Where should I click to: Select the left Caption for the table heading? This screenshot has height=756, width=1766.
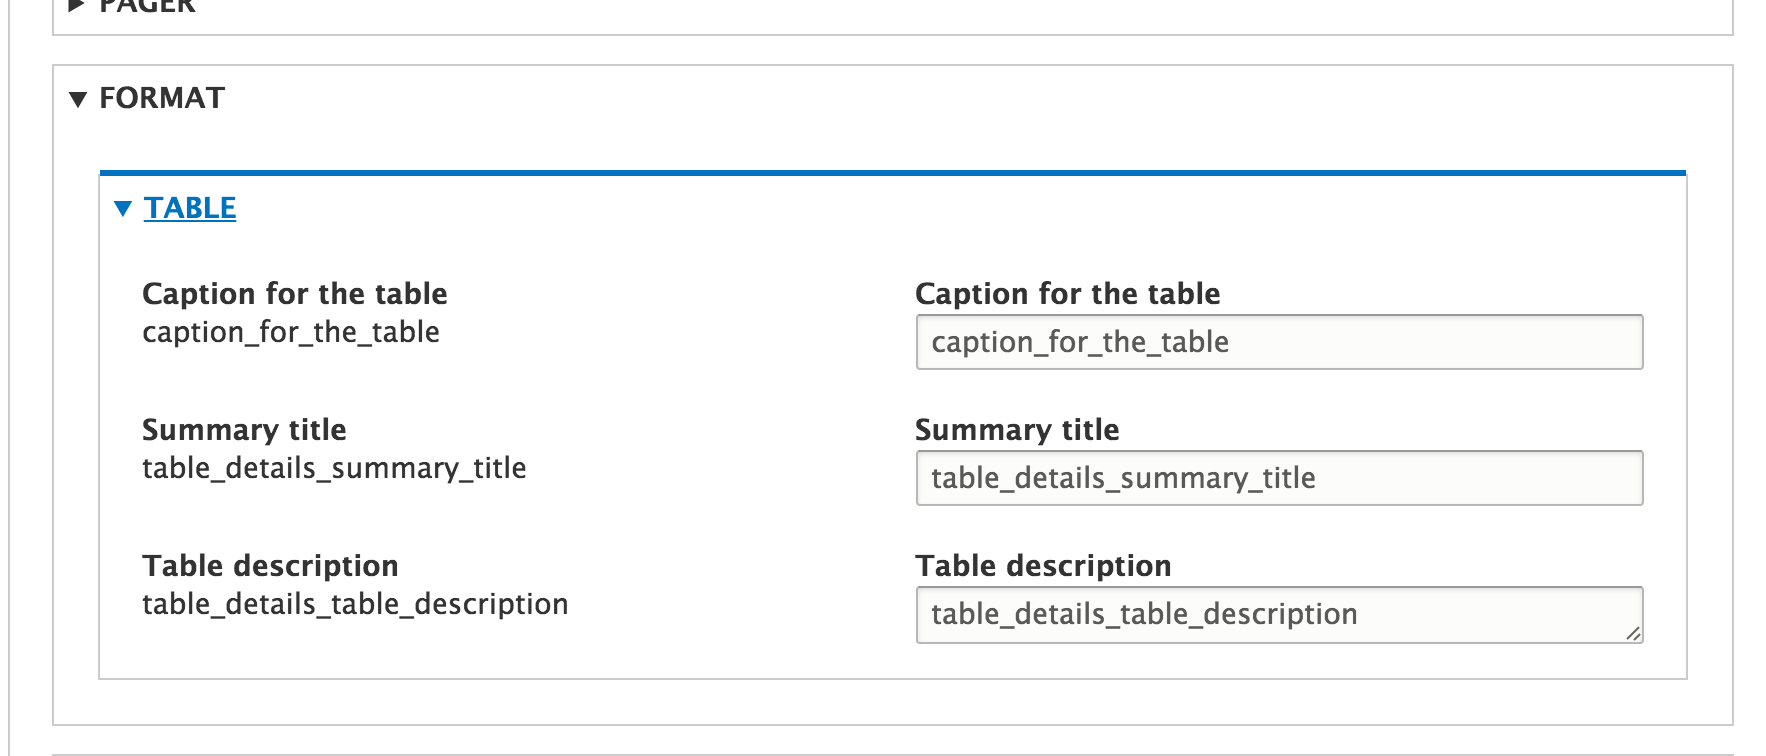(x=294, y=293)
